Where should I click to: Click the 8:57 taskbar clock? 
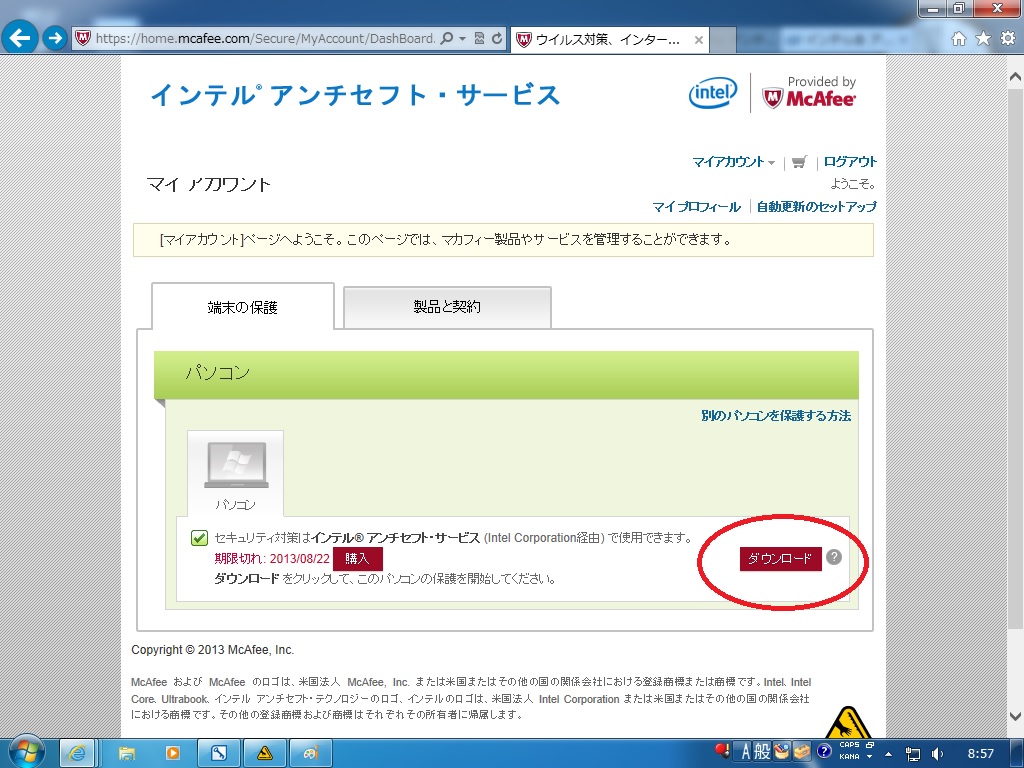coord(981,754)
